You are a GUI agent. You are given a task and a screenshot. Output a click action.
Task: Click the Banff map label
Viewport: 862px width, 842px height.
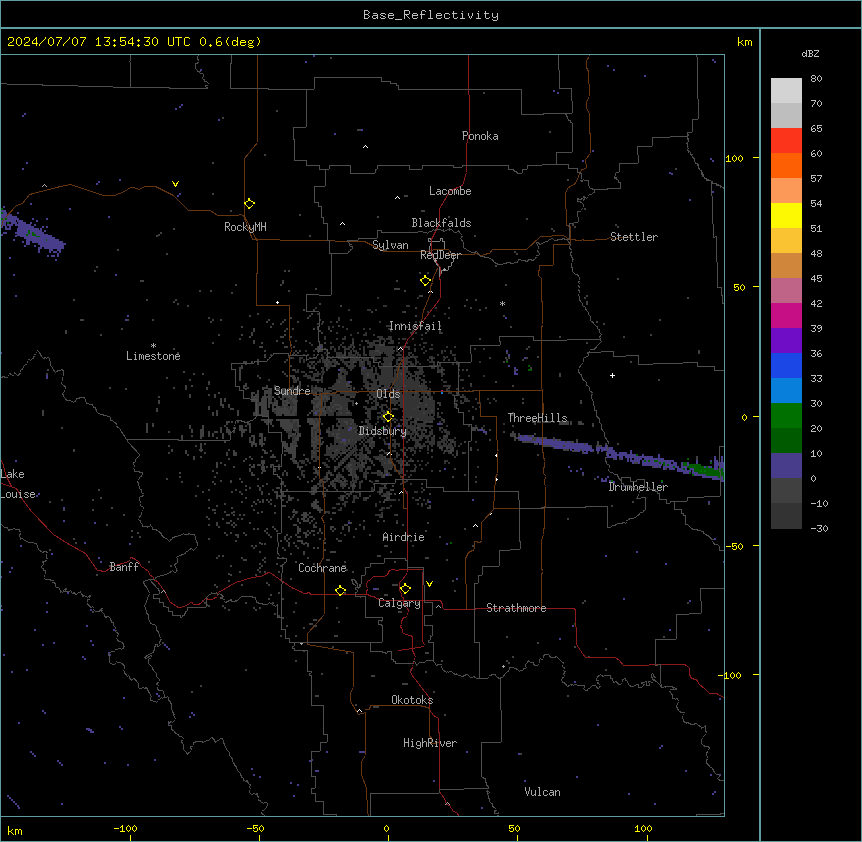(124, 567)
